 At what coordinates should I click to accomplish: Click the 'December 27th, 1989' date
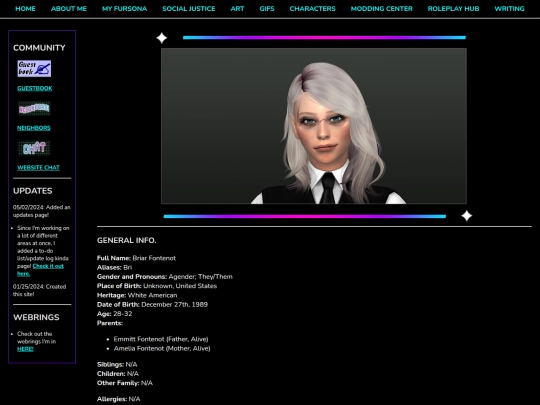click(x=174, y=305)
